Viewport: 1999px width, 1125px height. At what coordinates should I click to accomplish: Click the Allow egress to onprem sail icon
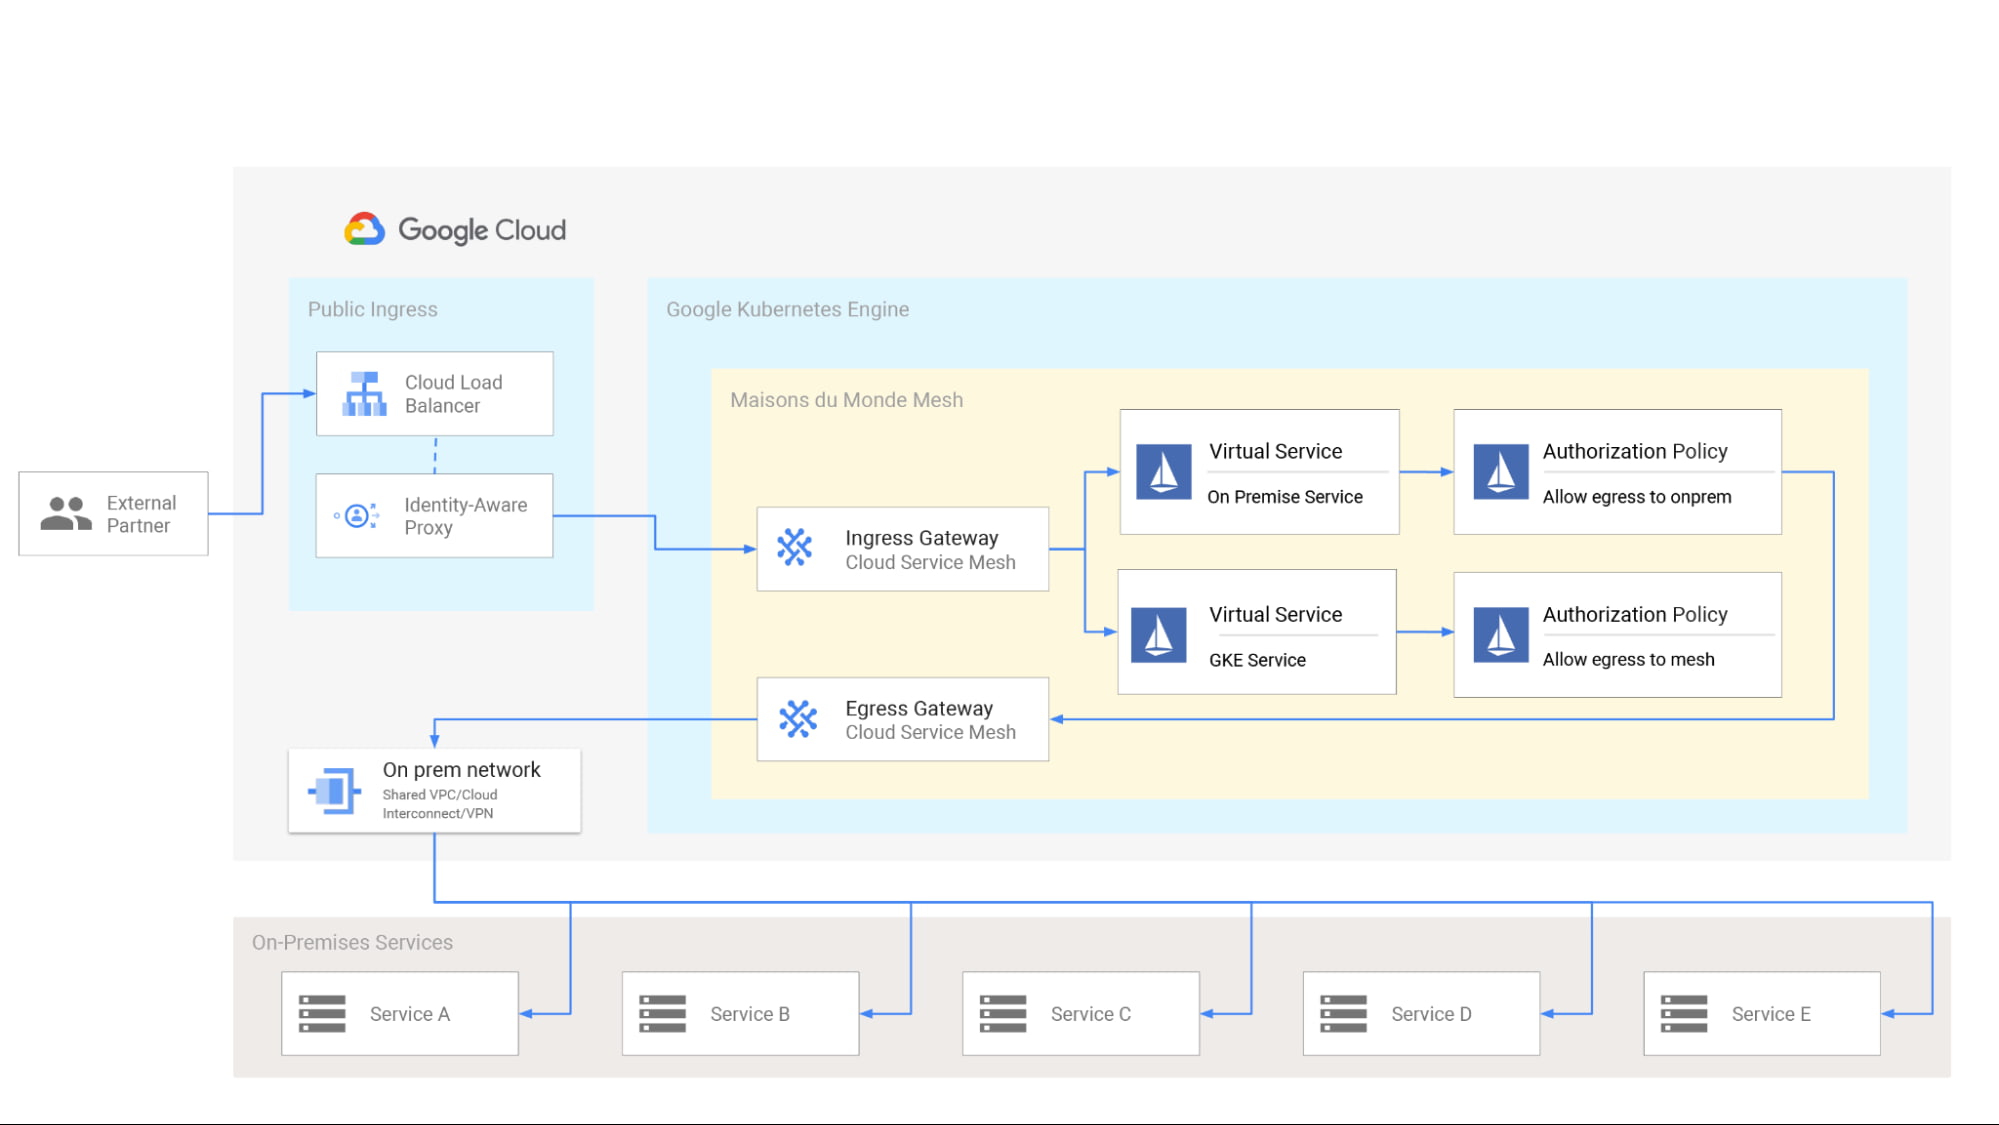(x=1500, y=472)
